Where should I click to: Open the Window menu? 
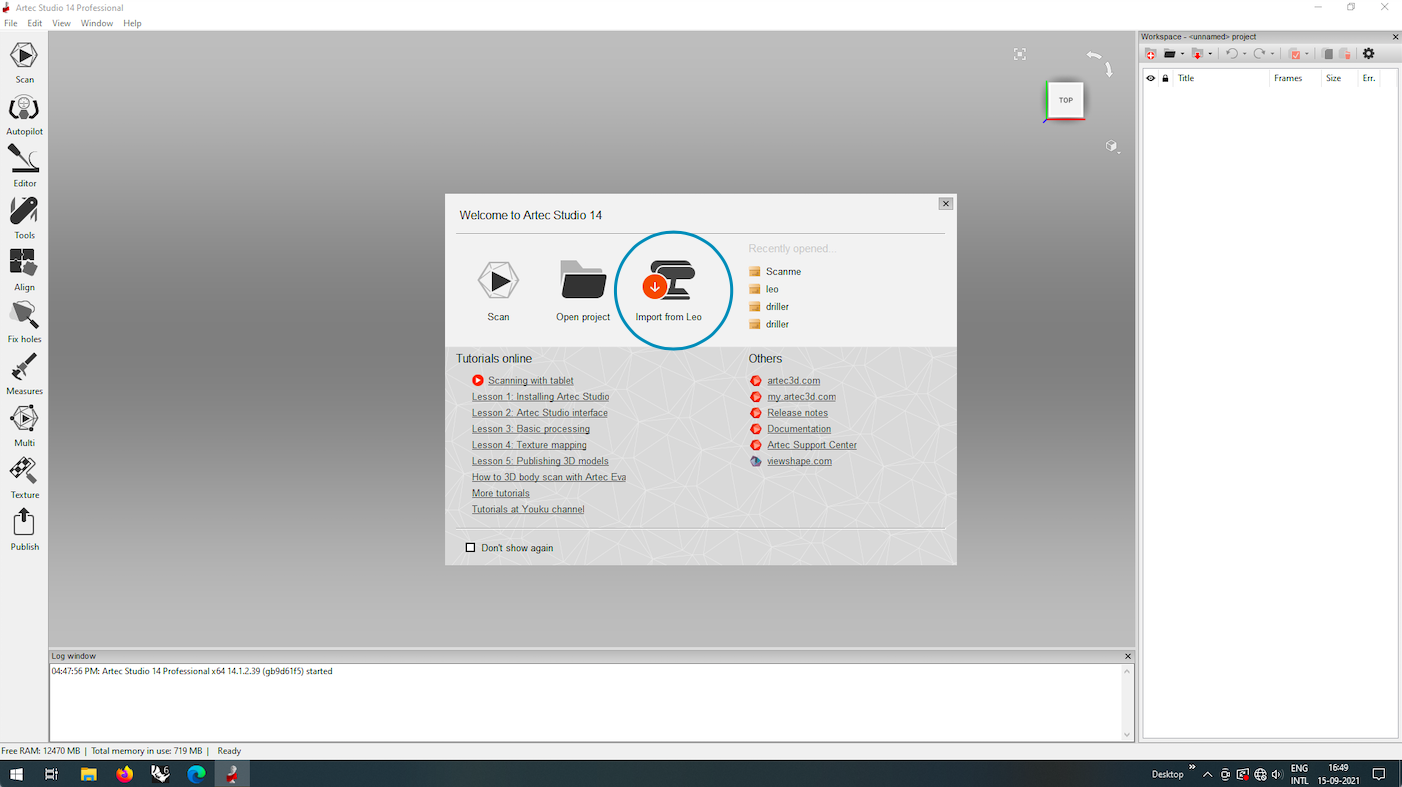(97, 23)
